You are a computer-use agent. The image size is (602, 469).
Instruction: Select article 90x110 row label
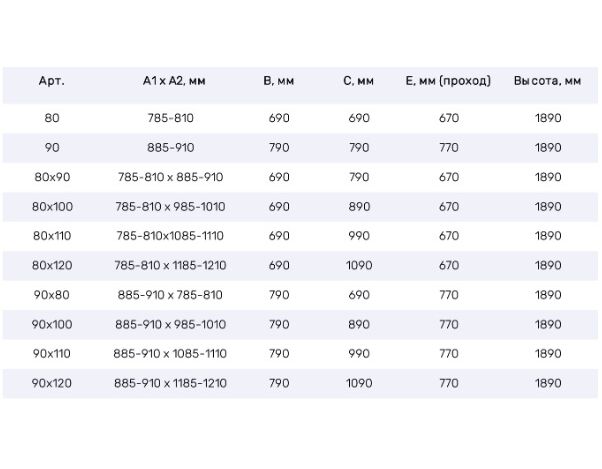(52, 353)
